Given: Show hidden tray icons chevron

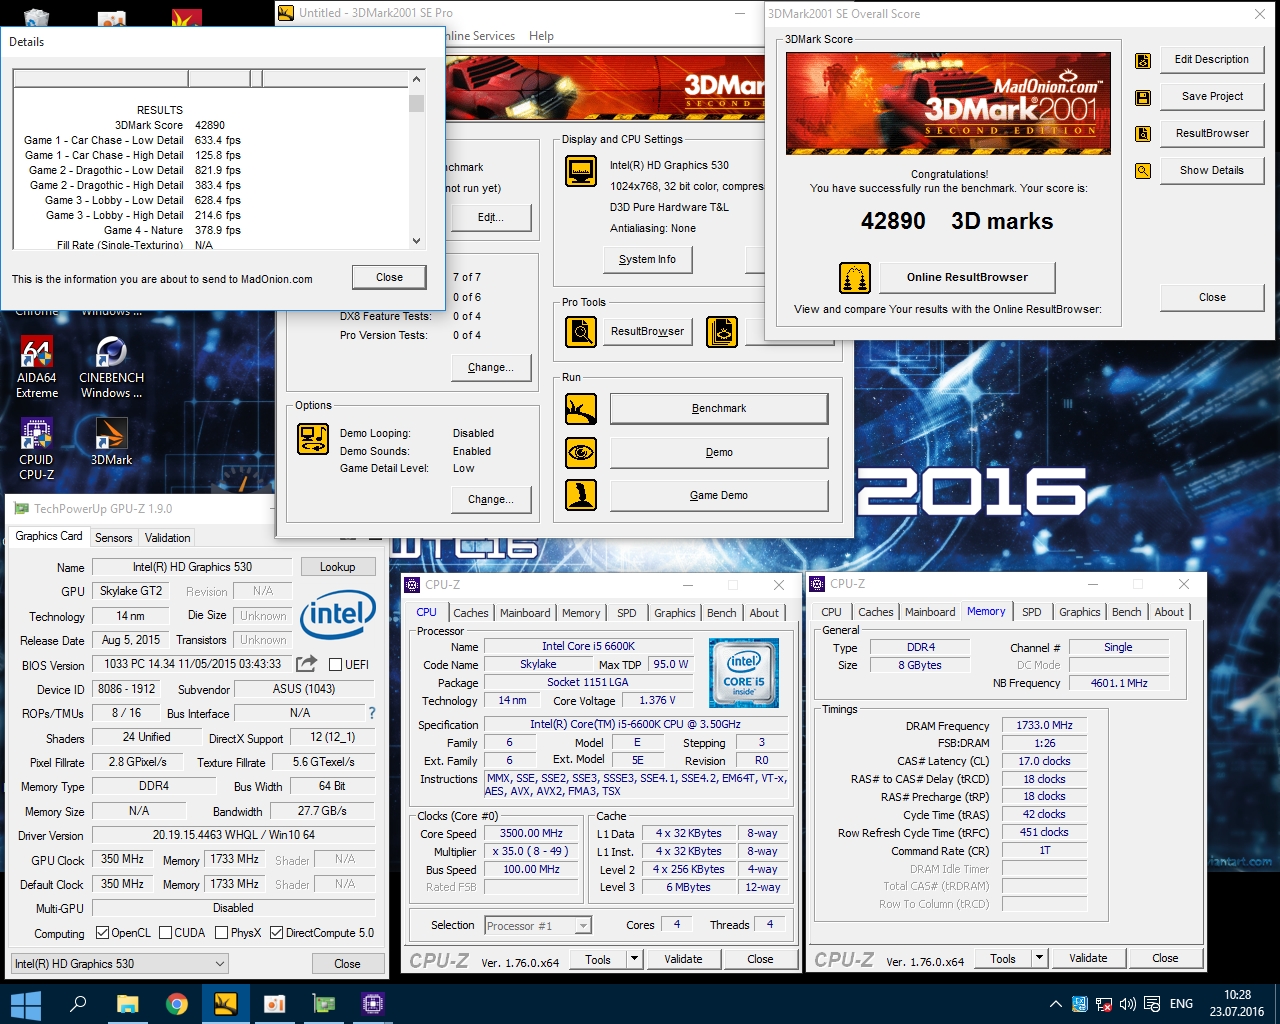Looking at the screenshot, I should (x=1056, y=1004).
